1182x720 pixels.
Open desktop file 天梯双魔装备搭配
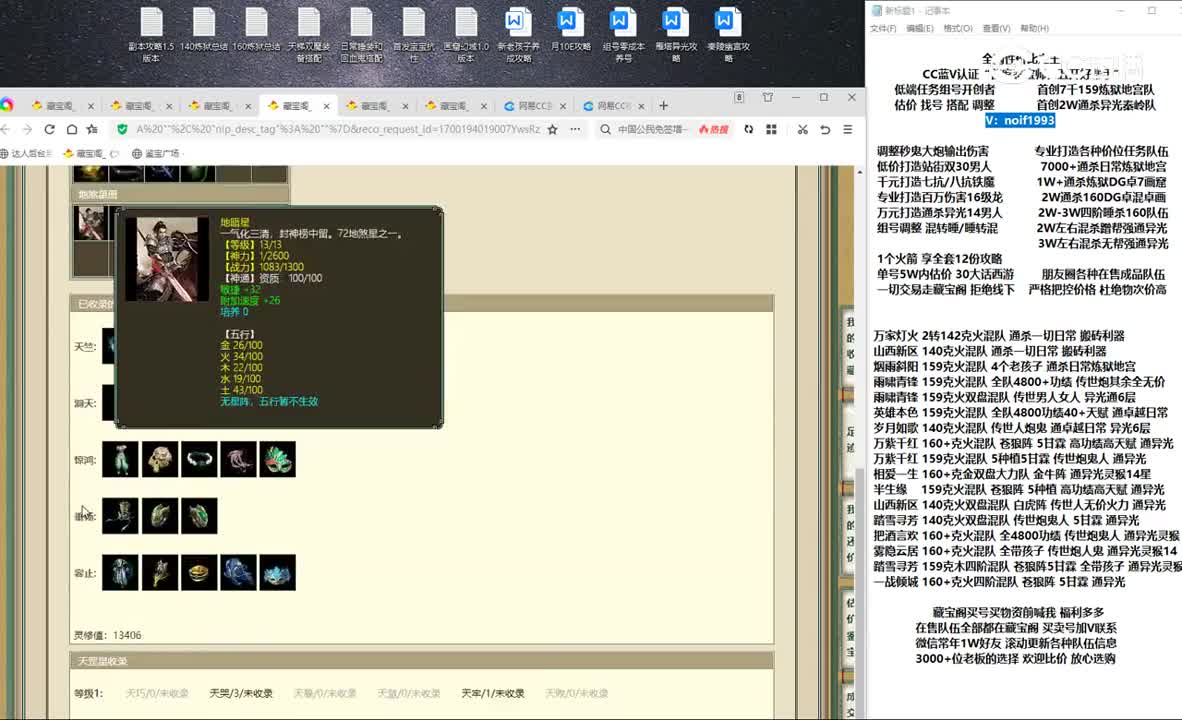click(x=308, y=35)
